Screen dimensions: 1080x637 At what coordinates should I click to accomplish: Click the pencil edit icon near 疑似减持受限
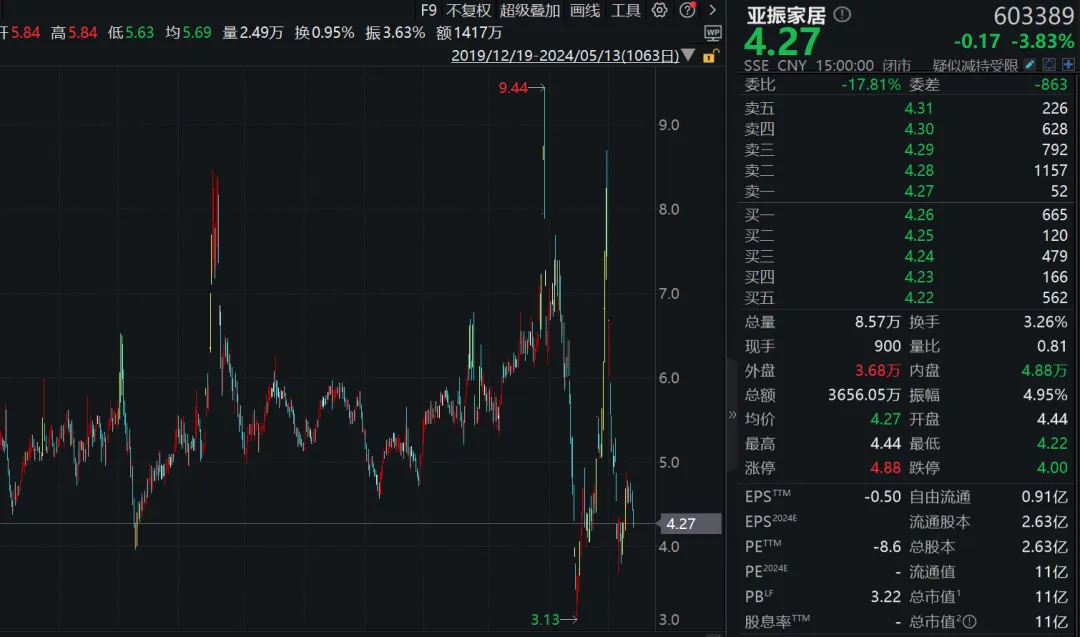tap(1030, 65)
